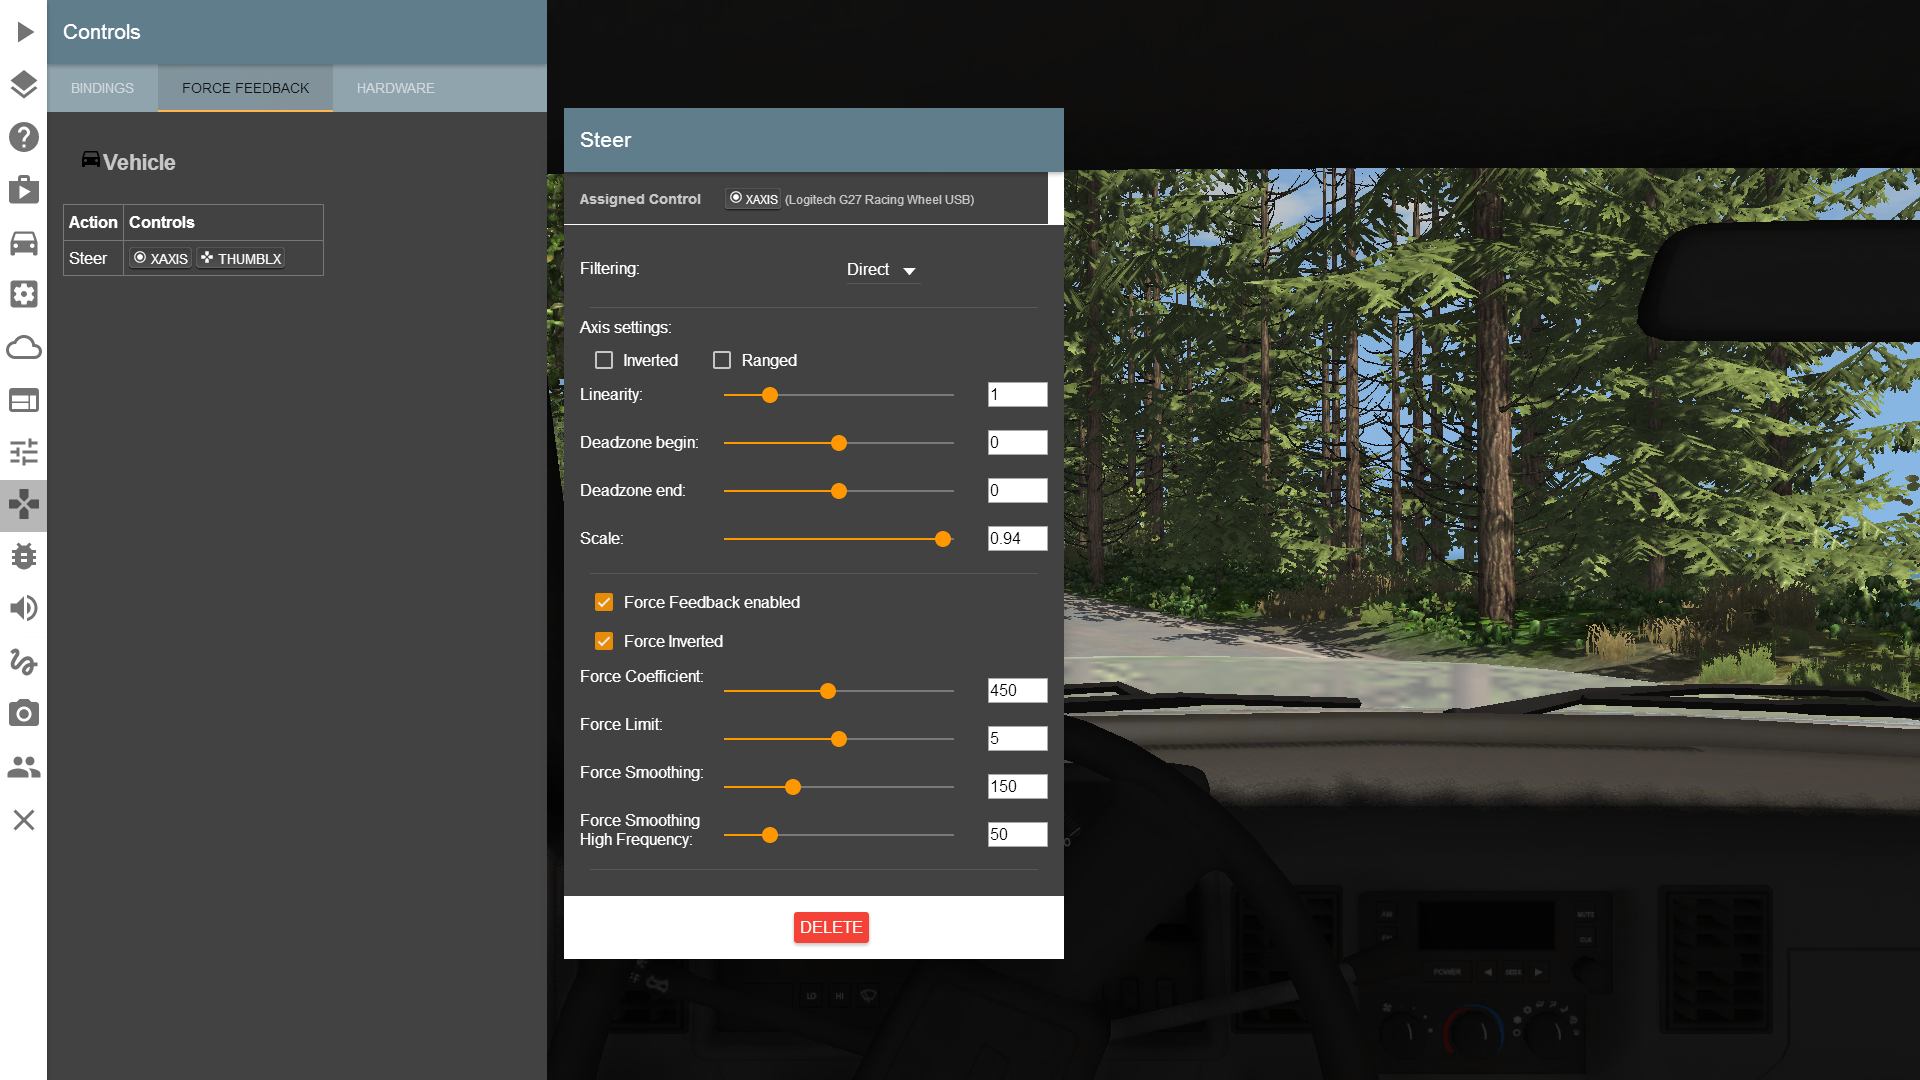Switch to the Bindings tab
Screen dimensions: 1920x1080
coord(102,88)
